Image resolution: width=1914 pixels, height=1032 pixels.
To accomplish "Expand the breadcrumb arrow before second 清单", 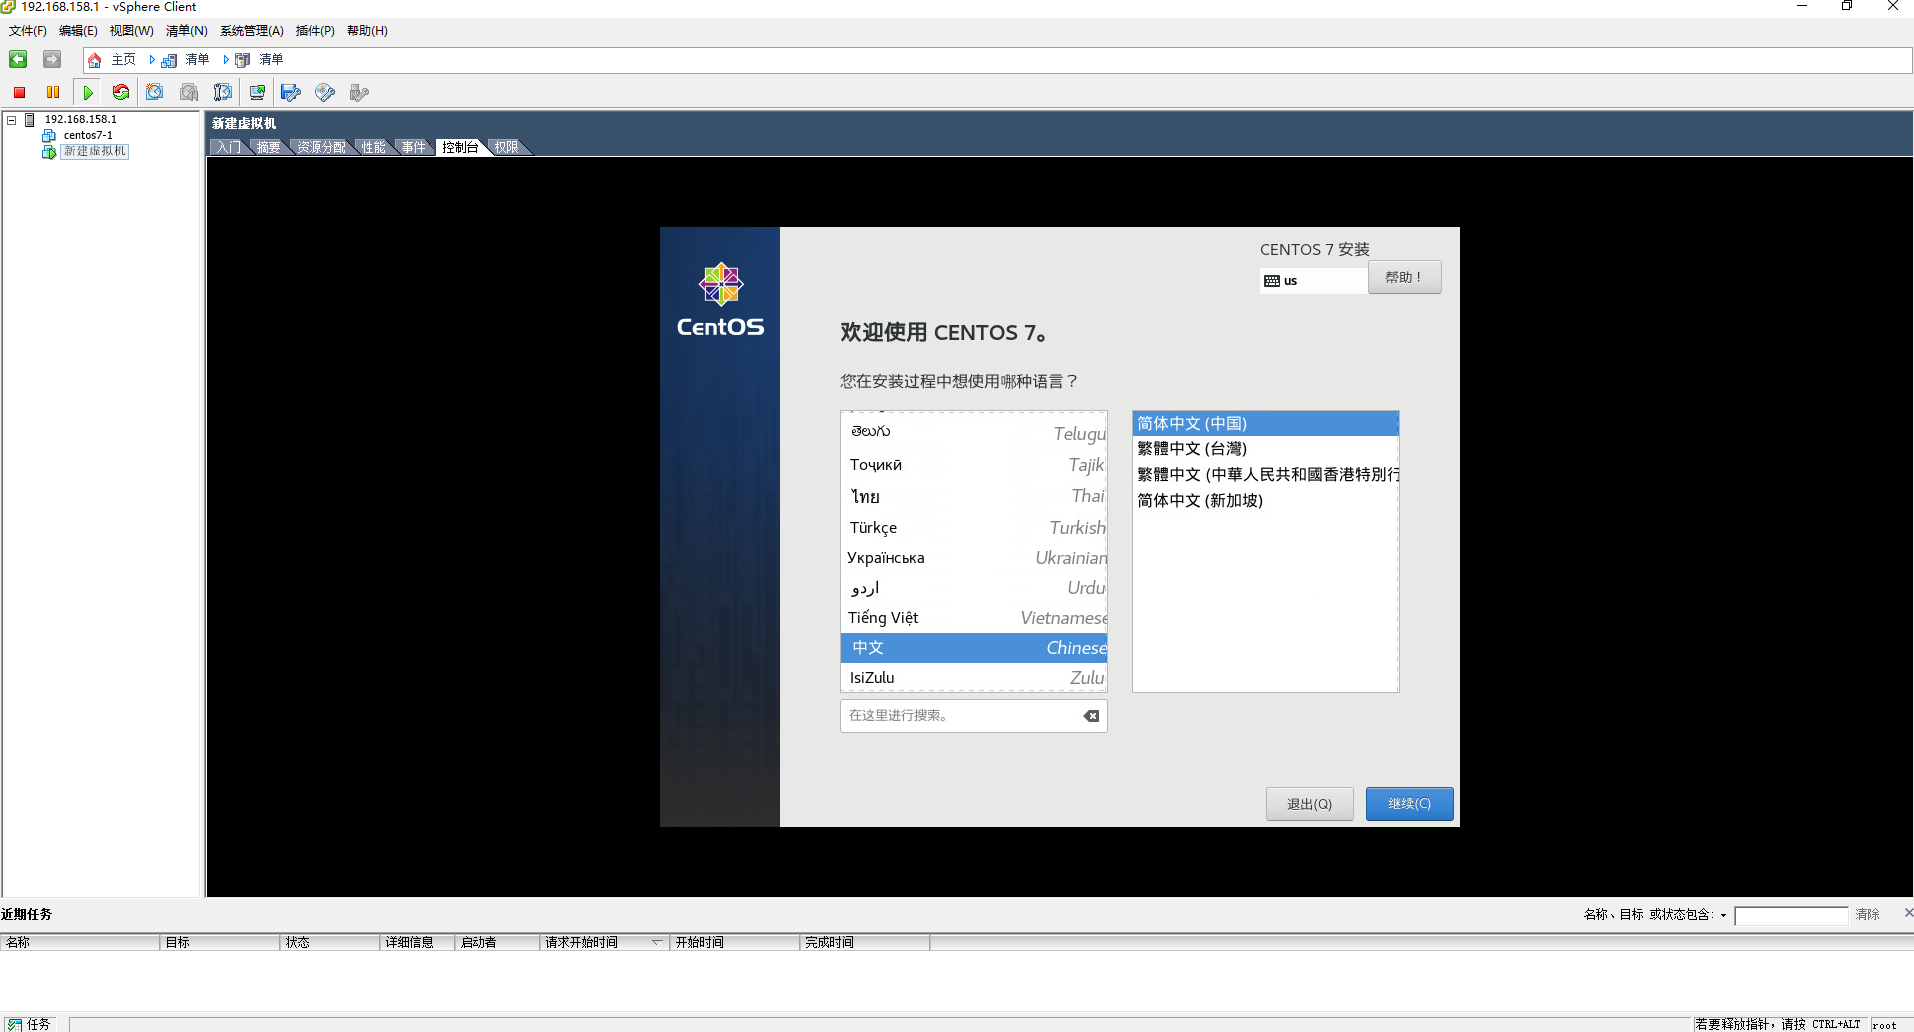I will tap(226, 60).
